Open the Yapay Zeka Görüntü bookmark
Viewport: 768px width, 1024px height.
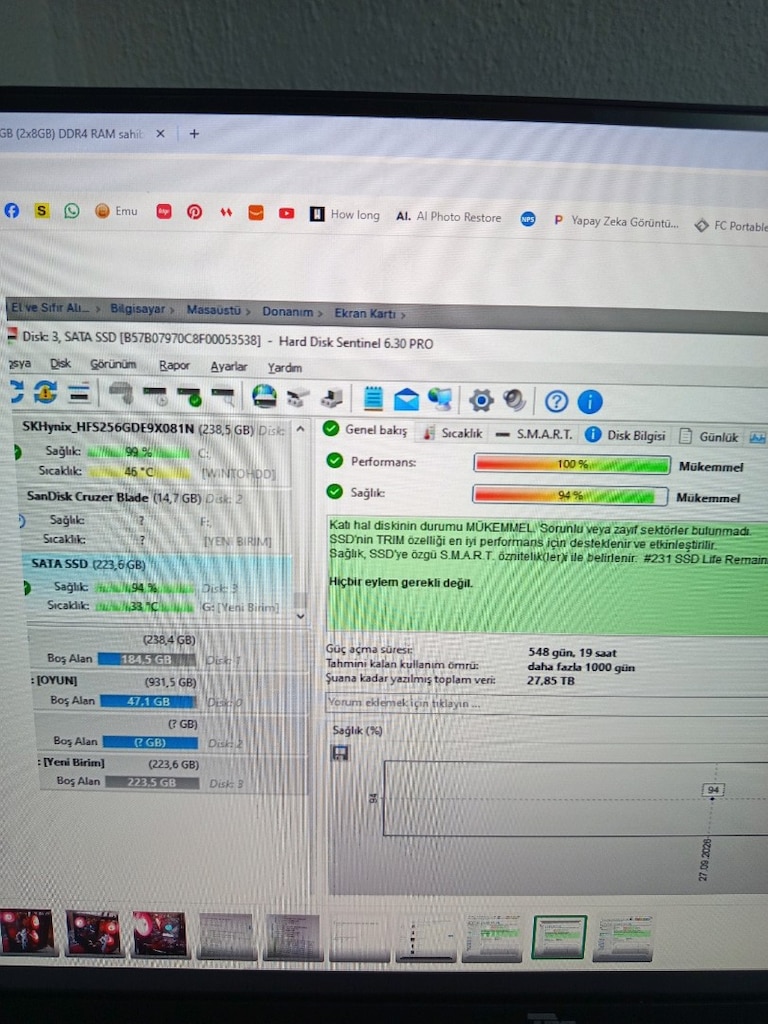[616, 221]
